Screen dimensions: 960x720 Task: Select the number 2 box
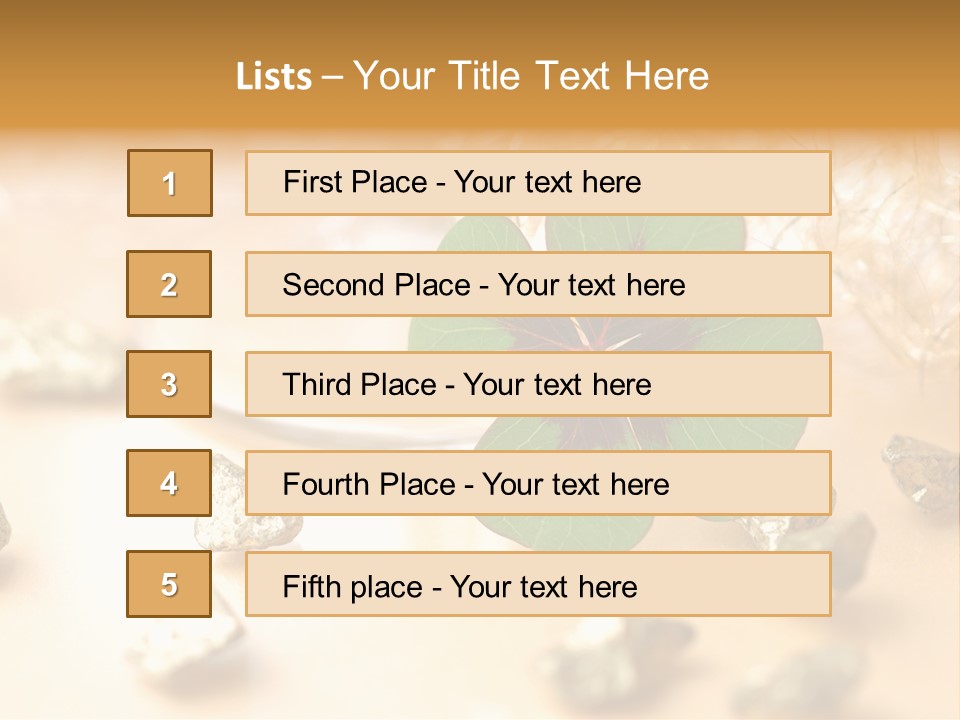click(x=169, y=284)
